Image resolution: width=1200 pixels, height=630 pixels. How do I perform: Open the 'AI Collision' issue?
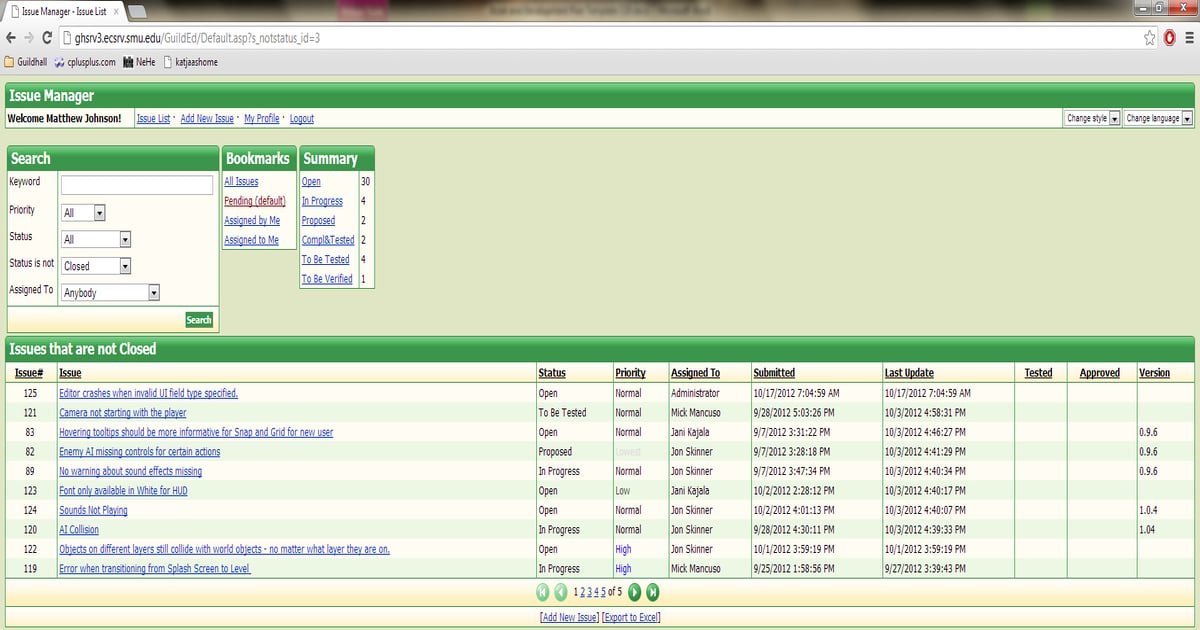coord(79,530)
